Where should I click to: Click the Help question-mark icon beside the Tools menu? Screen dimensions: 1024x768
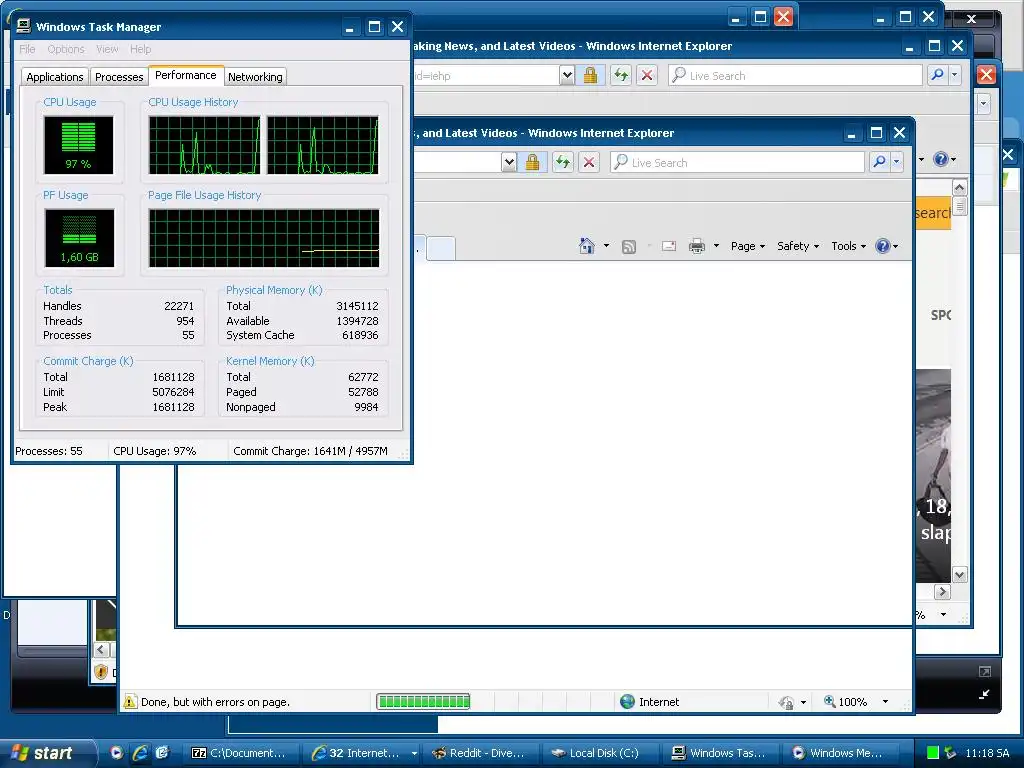click(882, 246)
